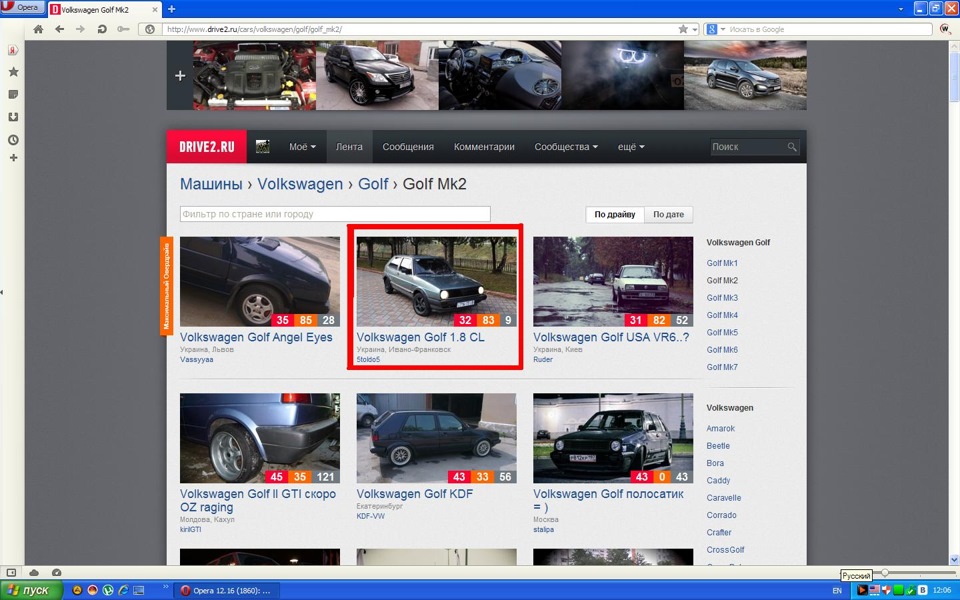Open the Лента tab
This screenshot has height=600, width=960.
(x=349, y=147)
